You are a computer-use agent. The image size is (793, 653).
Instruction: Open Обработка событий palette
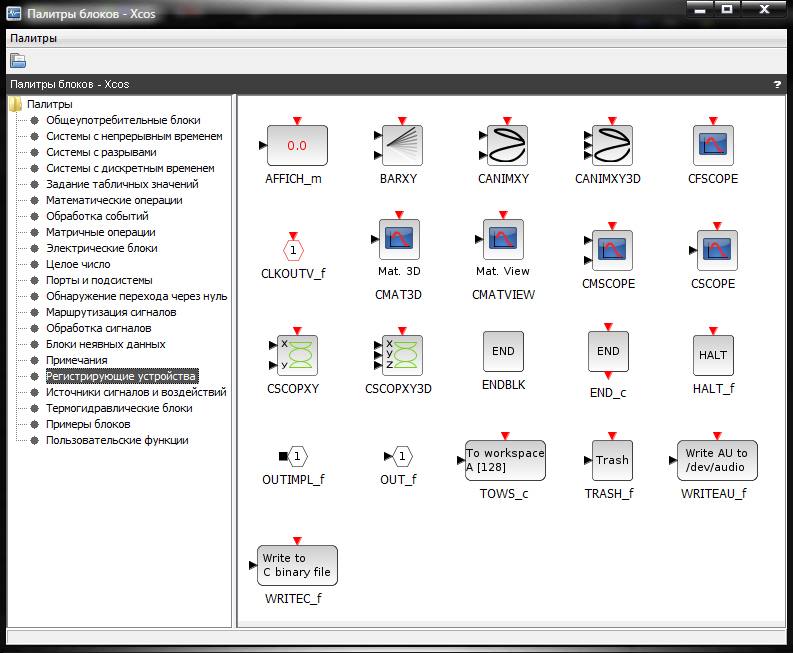point(98,216)
